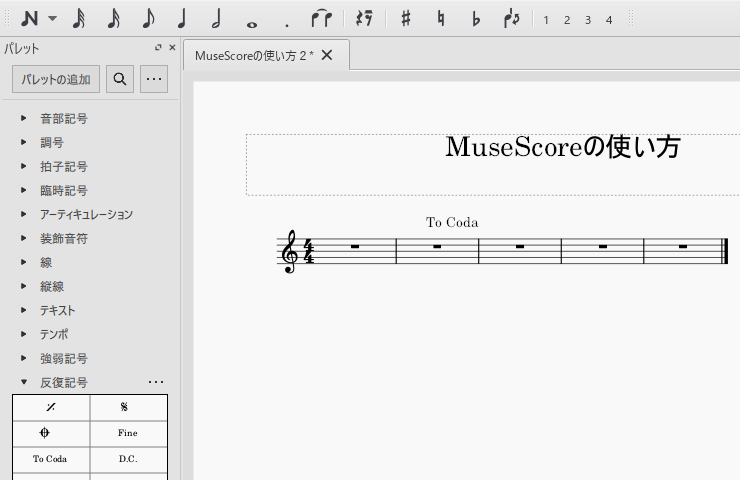The image size is (740, 480).
Task: Apply sharp accidental
Action: (x=405, y=19)
